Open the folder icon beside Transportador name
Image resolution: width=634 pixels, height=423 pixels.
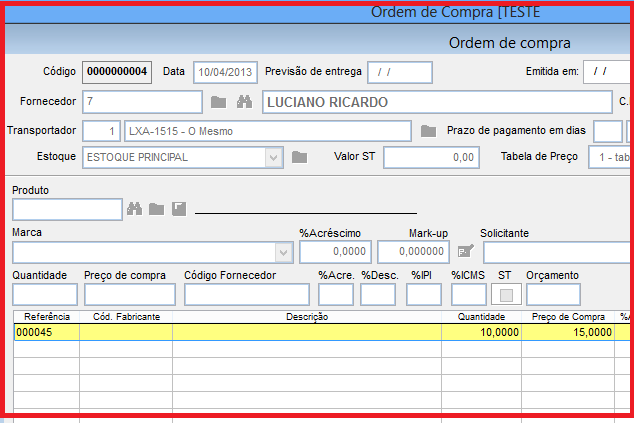click(428, 131)
